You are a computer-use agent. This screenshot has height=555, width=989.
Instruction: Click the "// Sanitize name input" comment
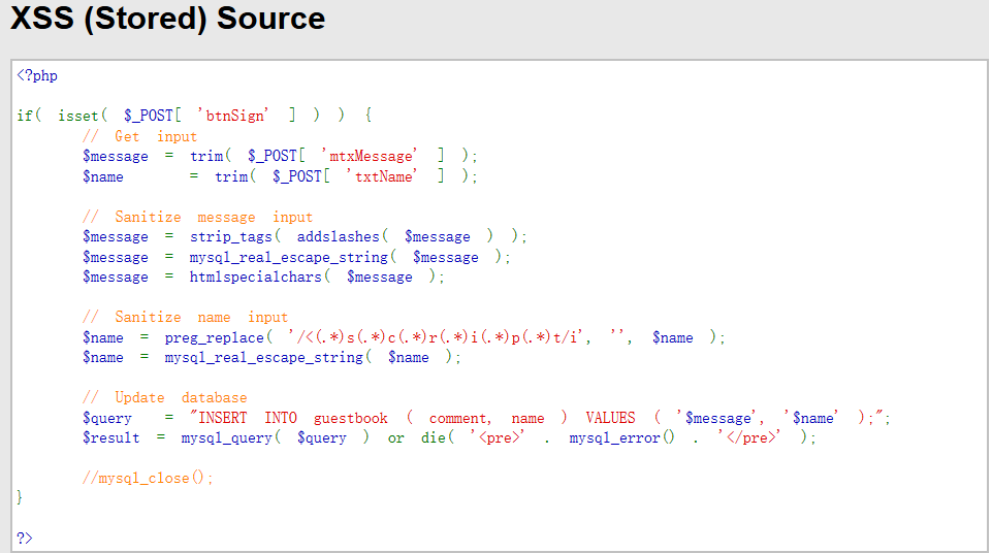tap(186, 317)
